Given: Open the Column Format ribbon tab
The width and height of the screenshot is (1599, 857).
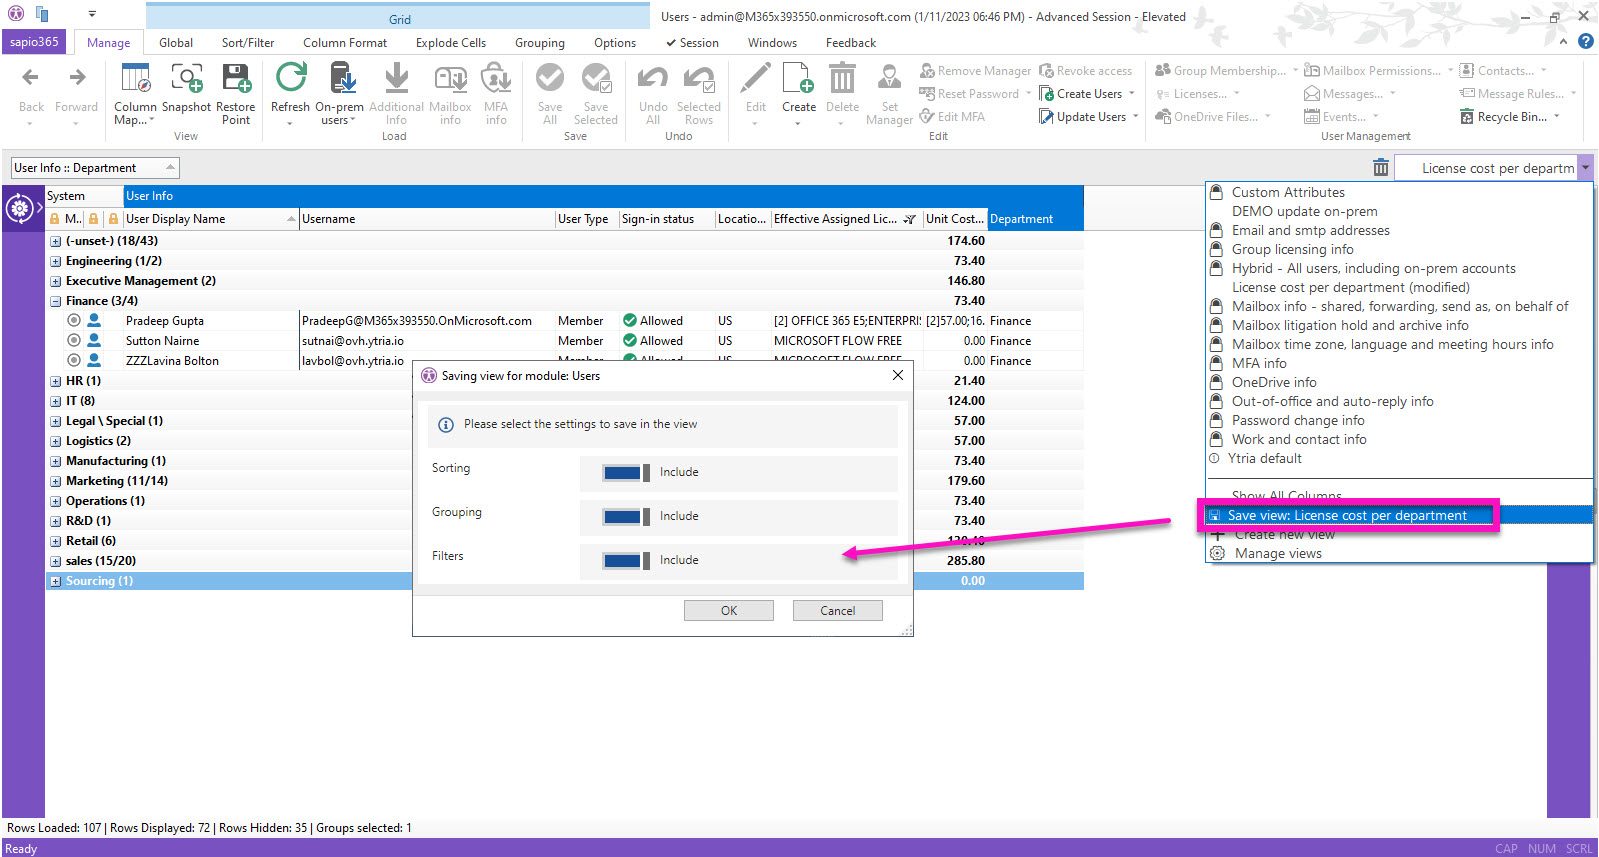Looking at the screenshot, I should point(345,43).
